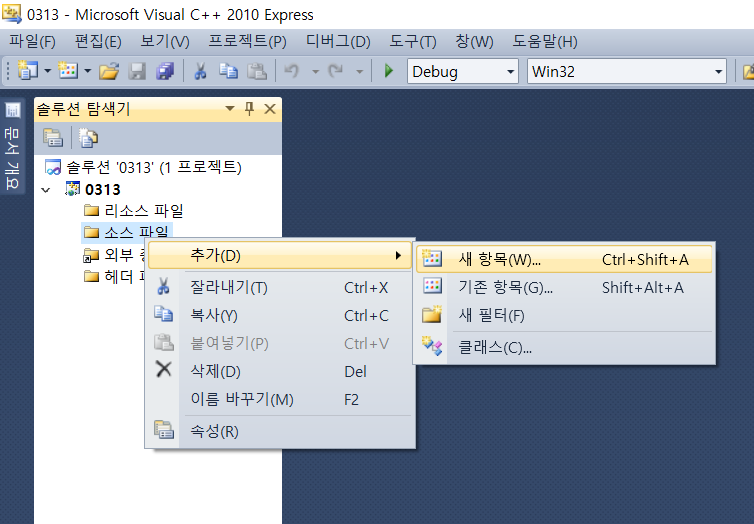Click Properties icon in Solution Explorer toolbar
The height and width of the screenshot is (524, 754).
(53, 138)
